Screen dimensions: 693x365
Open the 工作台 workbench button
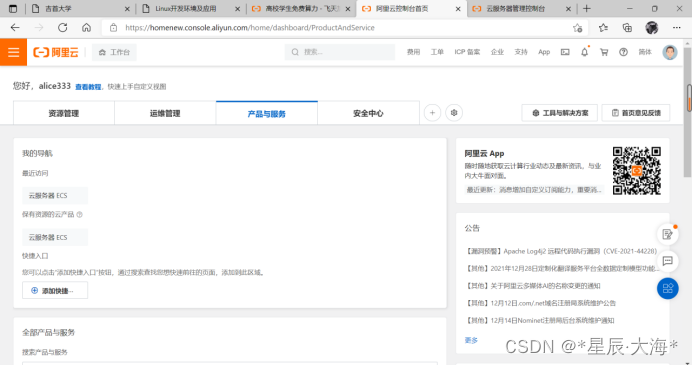[114, 52]
